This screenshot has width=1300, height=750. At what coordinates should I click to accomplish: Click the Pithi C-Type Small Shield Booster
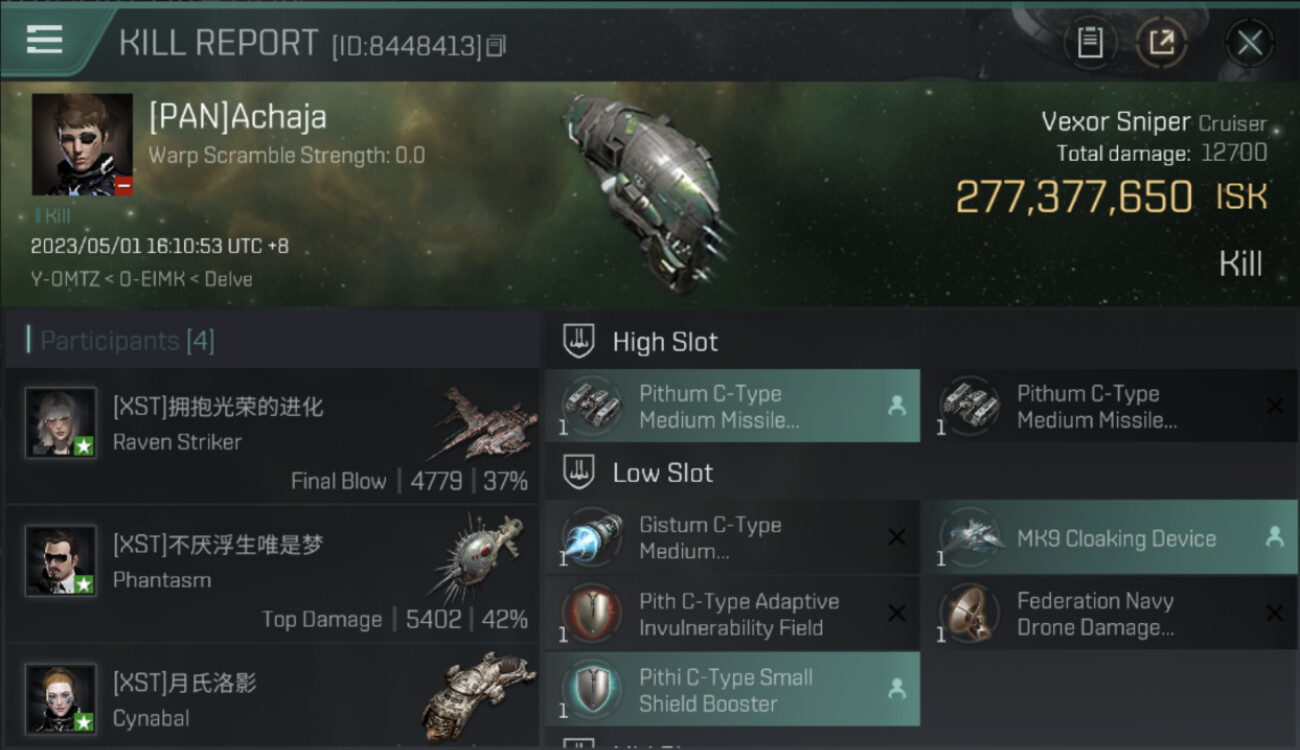point(732,690)
